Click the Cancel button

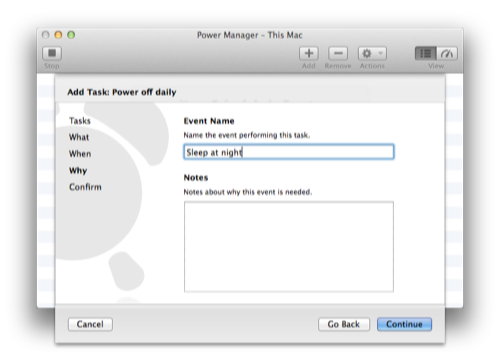click(90, 324)
